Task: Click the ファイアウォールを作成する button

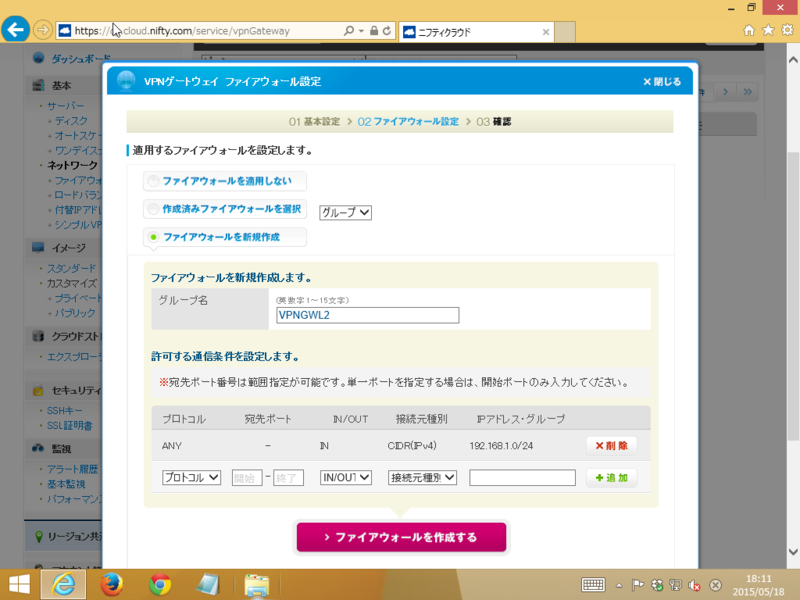Action: 402,537
